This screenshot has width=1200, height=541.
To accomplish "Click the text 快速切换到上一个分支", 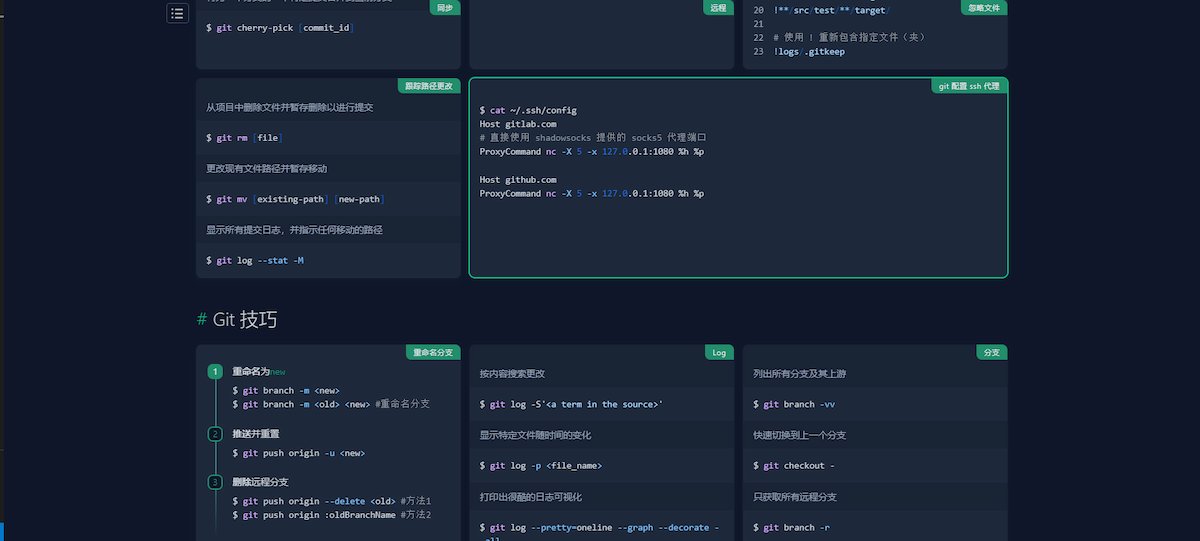I will [800, 435].
